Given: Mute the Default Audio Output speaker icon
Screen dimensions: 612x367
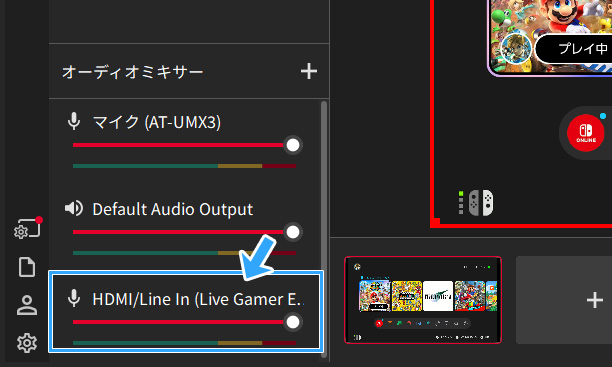Looking at the screenshot, I should (74, 208).
